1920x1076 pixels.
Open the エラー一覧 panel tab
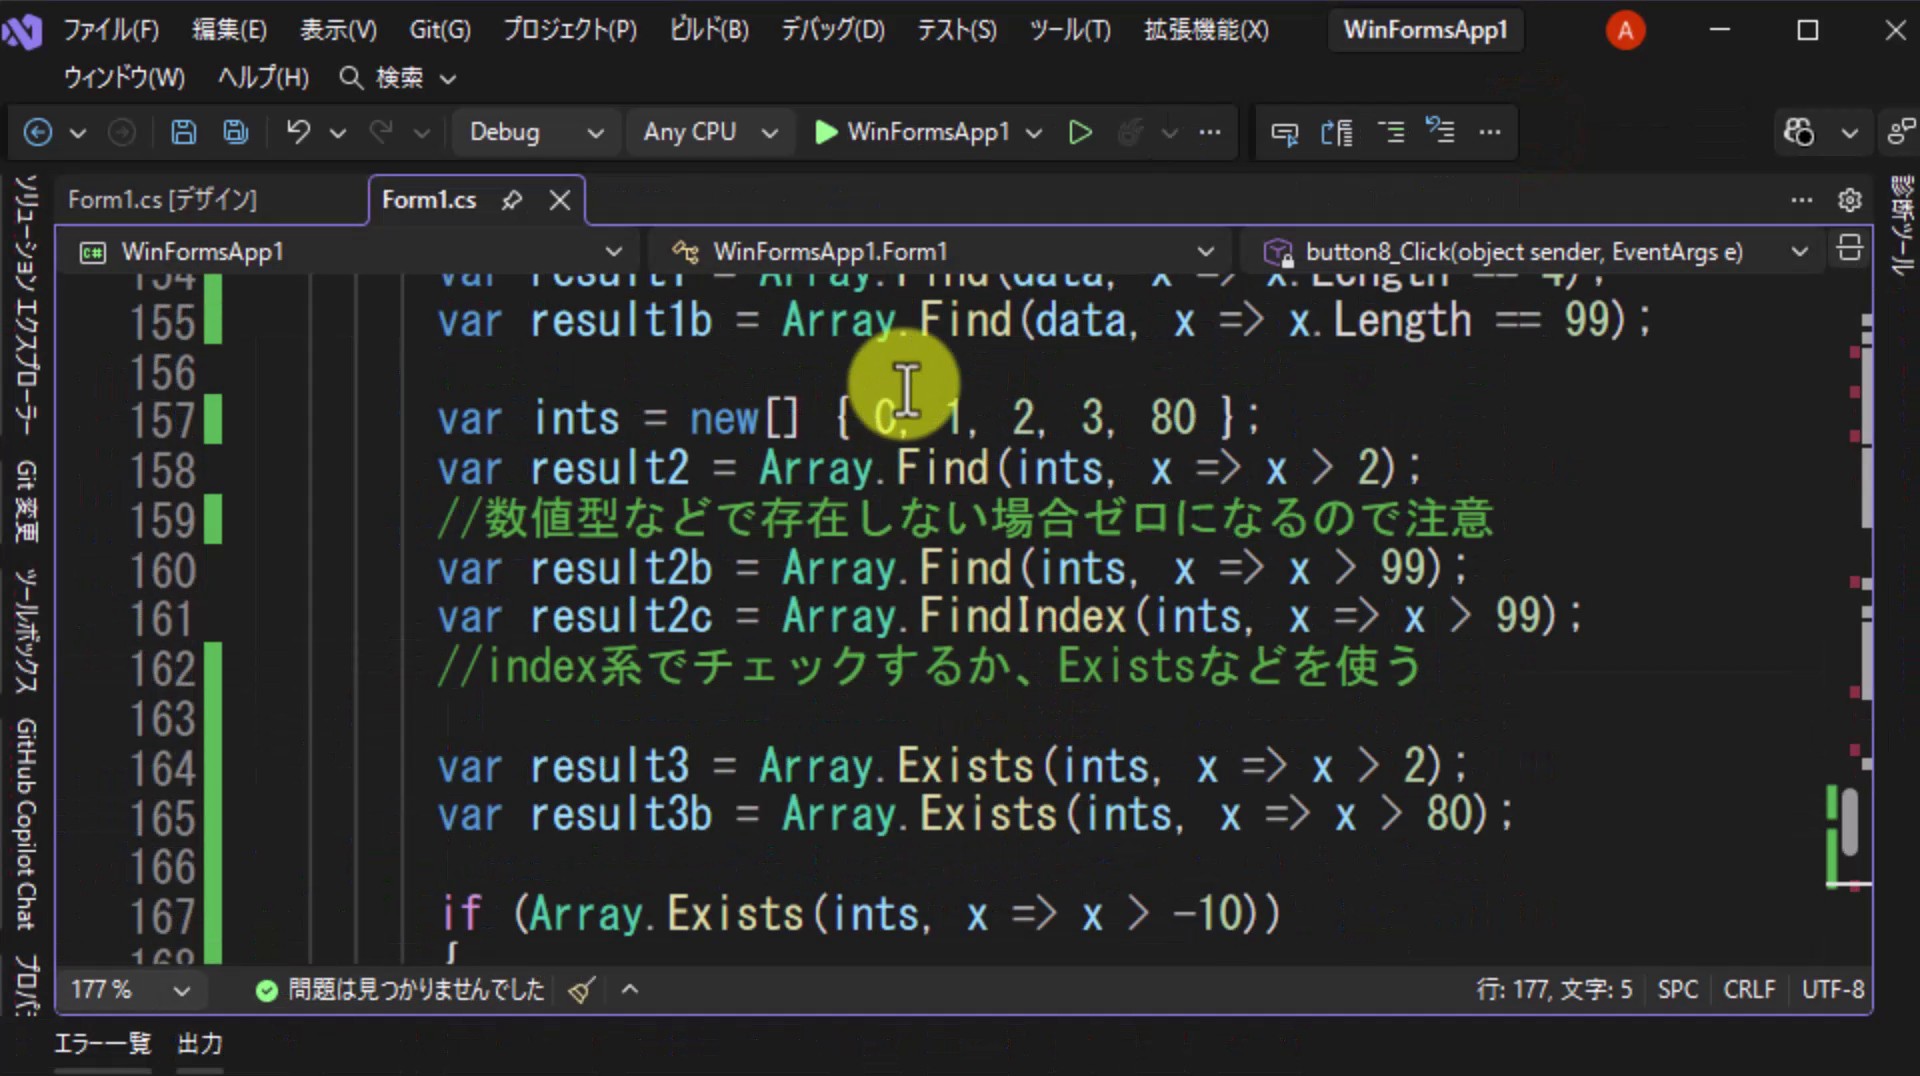[102, 1044]
